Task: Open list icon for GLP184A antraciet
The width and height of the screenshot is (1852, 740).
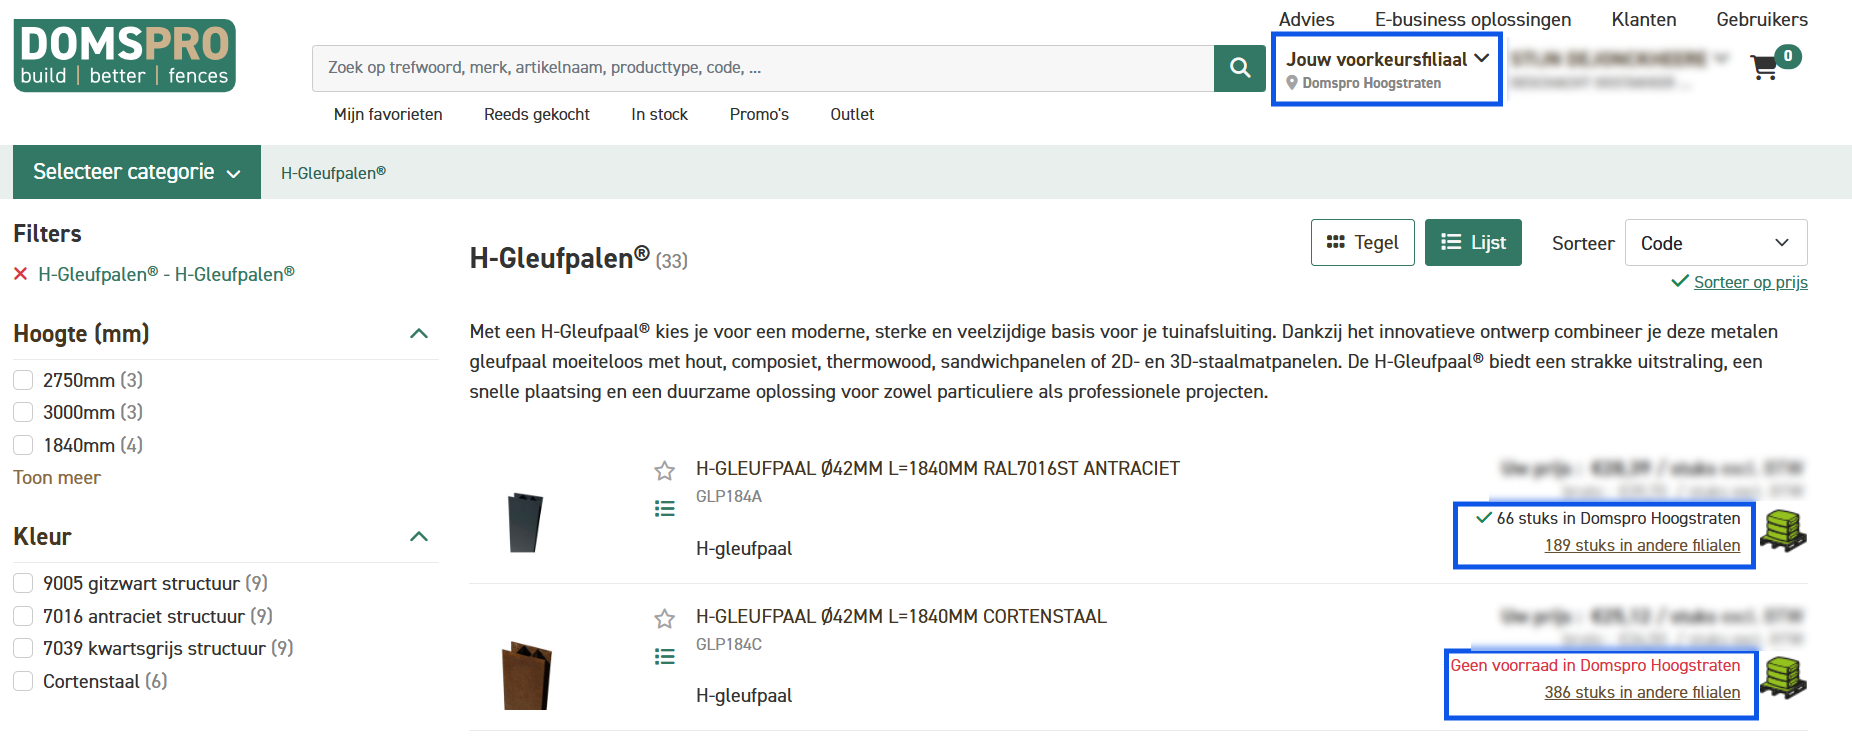Action: [x=665, y=509]
